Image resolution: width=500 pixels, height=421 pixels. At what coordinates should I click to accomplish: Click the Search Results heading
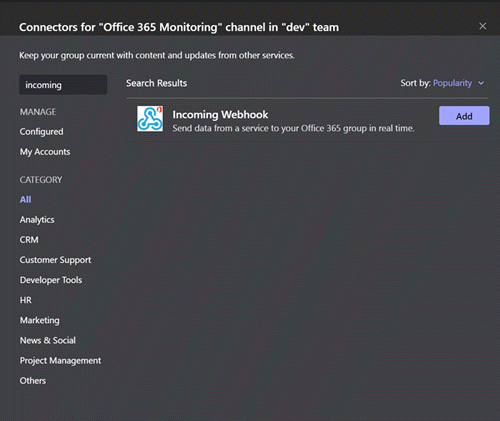pyautogui.click(x=156, y=83)
